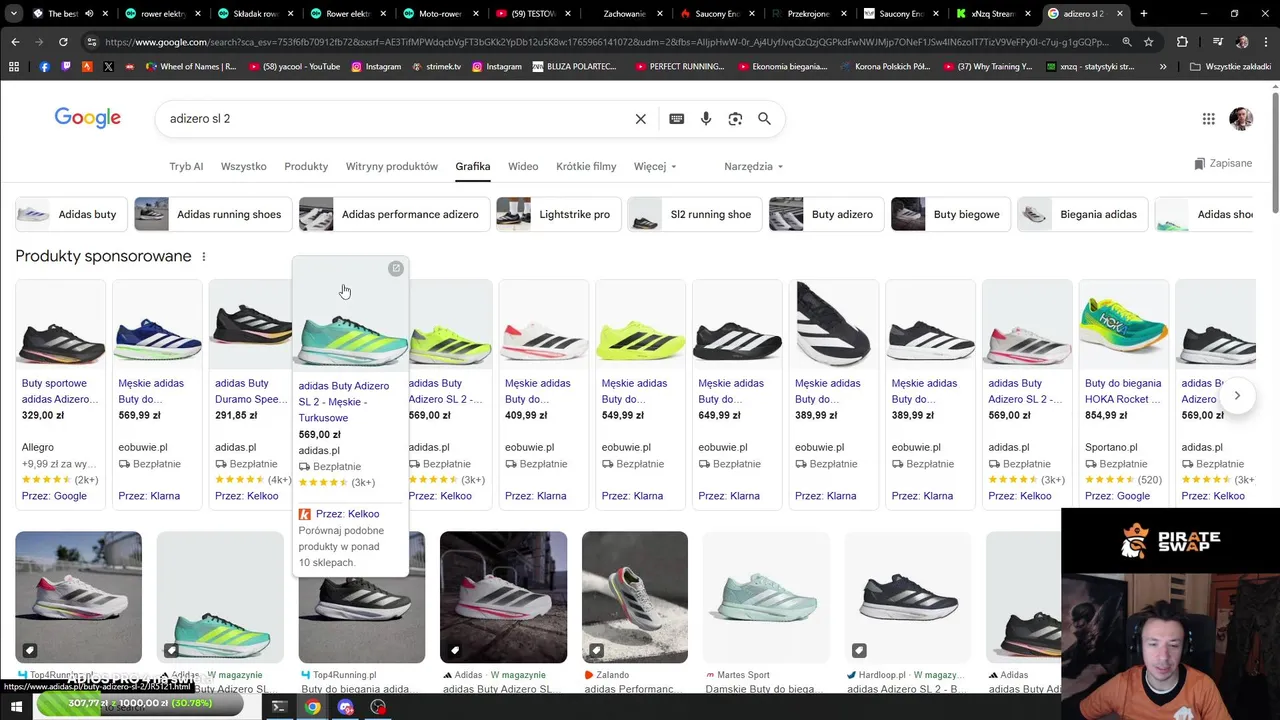This screenshot has width=1280, height=720.
Task: Reload the page
Action: click(63, 42)
